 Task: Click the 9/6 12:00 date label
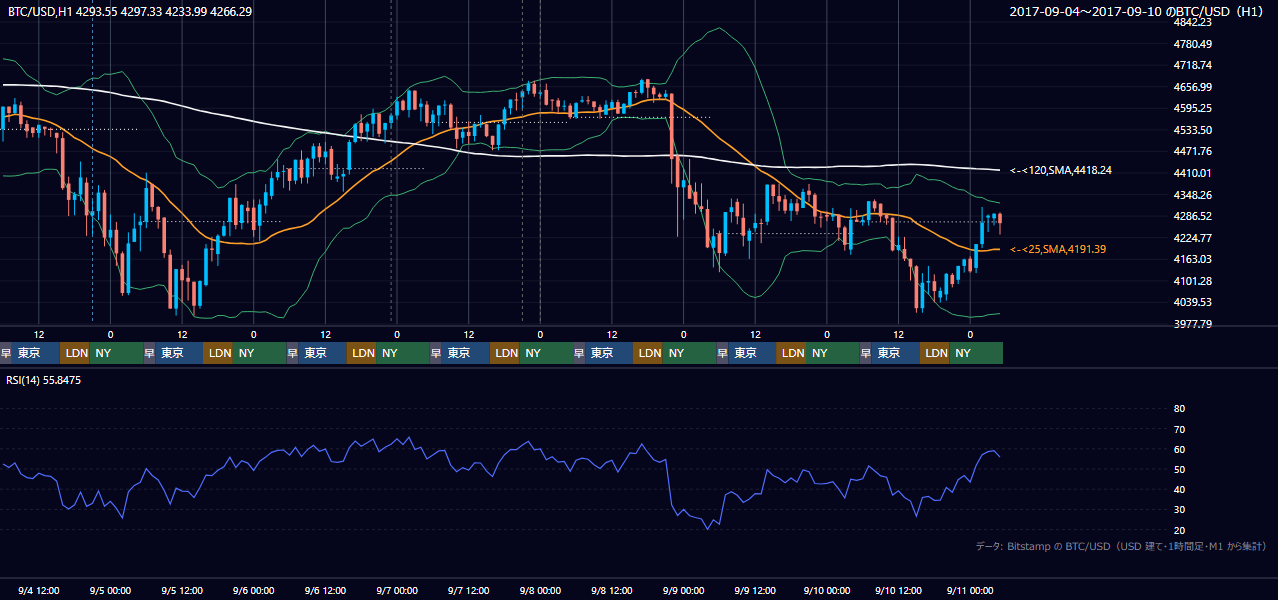[x=326, y=590]
